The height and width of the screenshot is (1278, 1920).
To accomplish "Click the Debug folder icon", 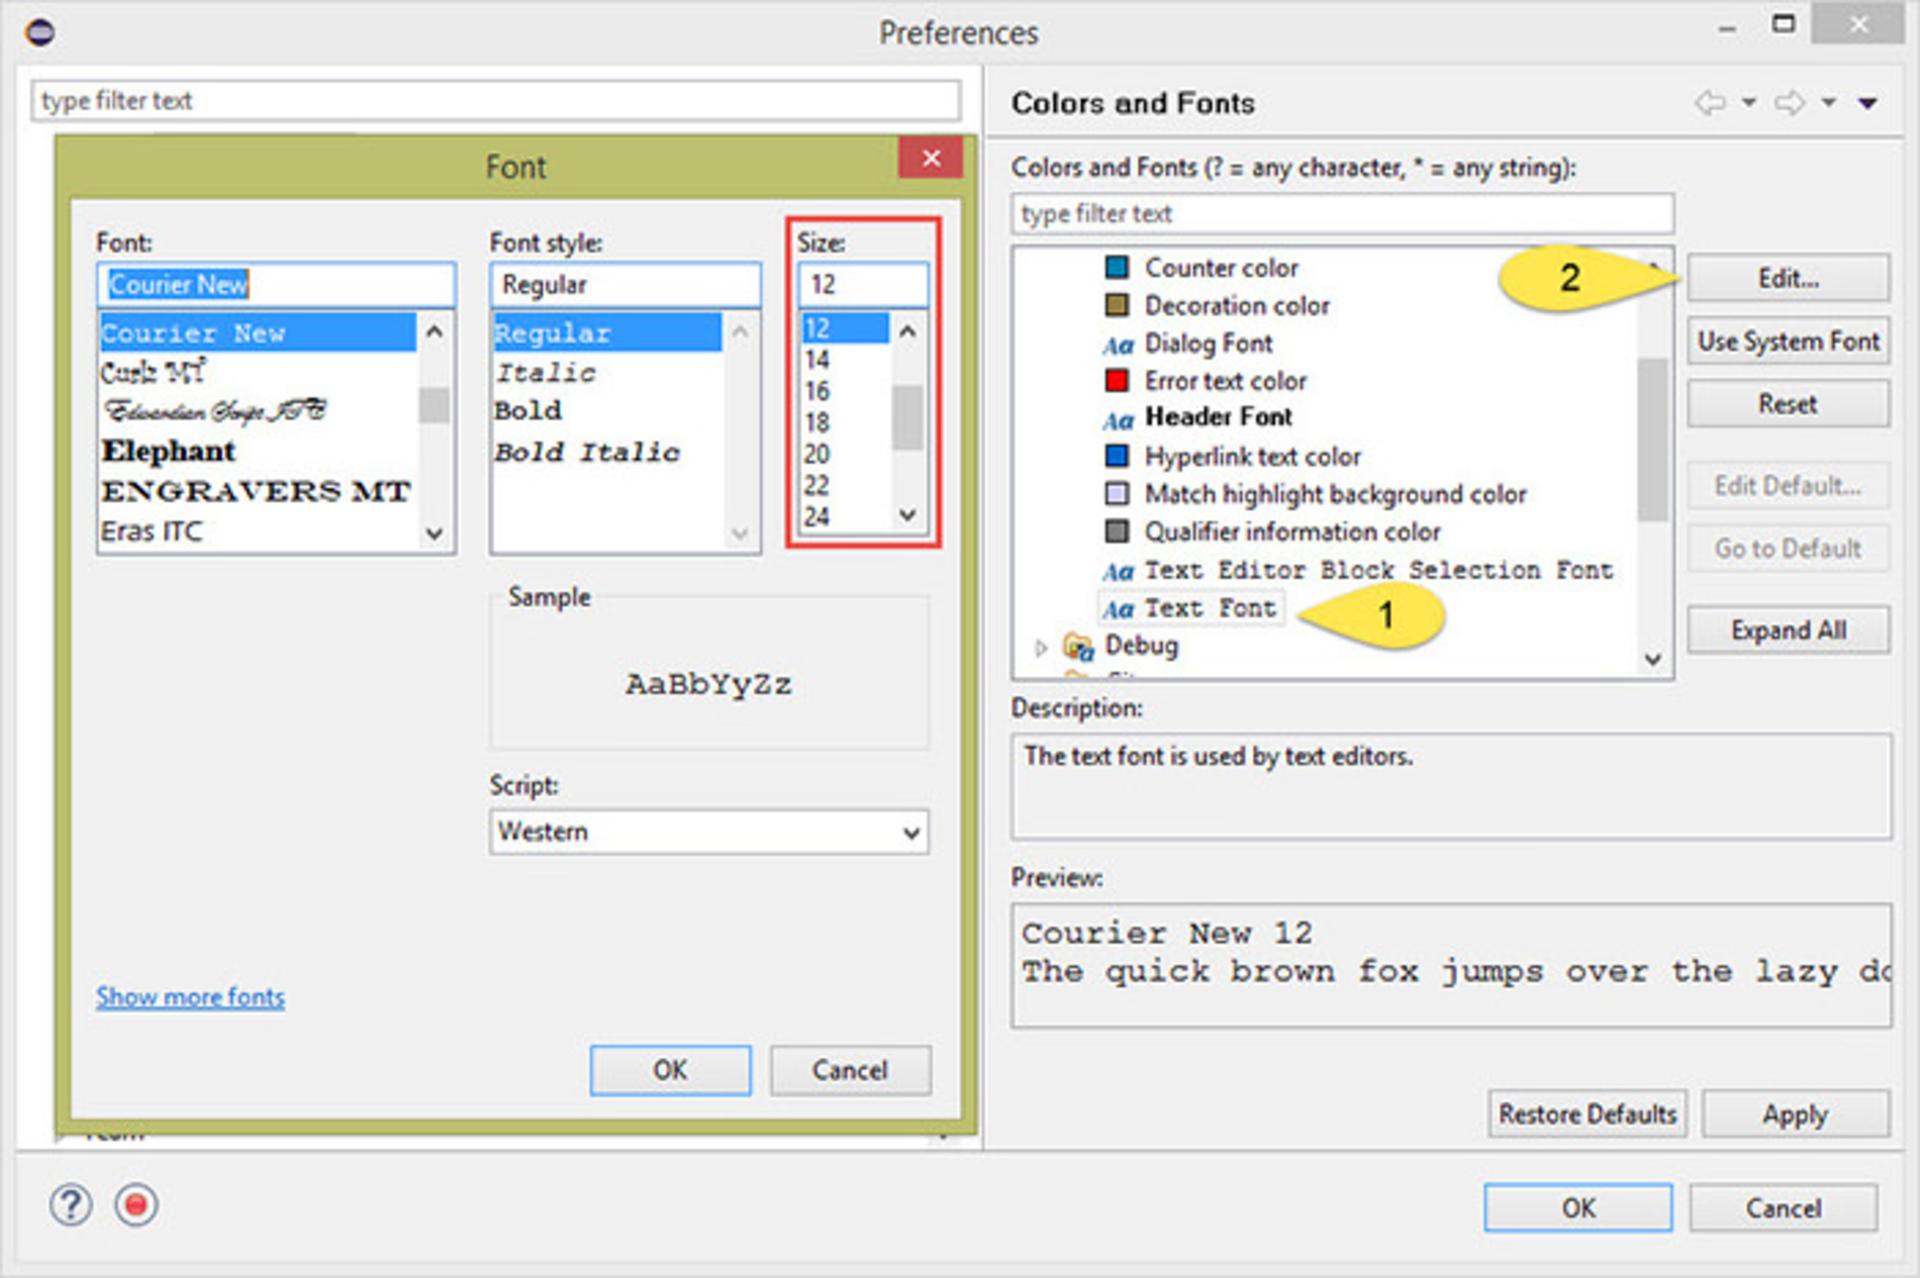I will click(1078, 647).
